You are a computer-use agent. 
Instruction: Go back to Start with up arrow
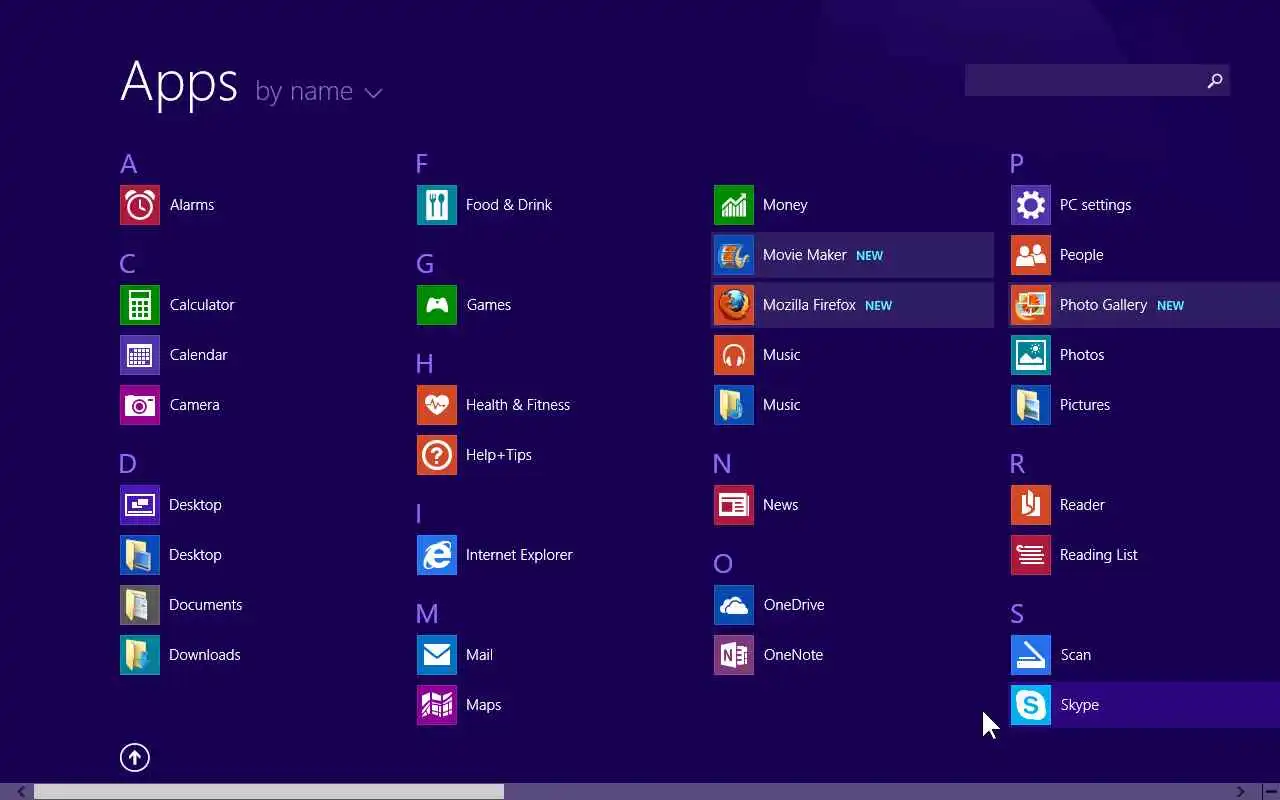135,758
